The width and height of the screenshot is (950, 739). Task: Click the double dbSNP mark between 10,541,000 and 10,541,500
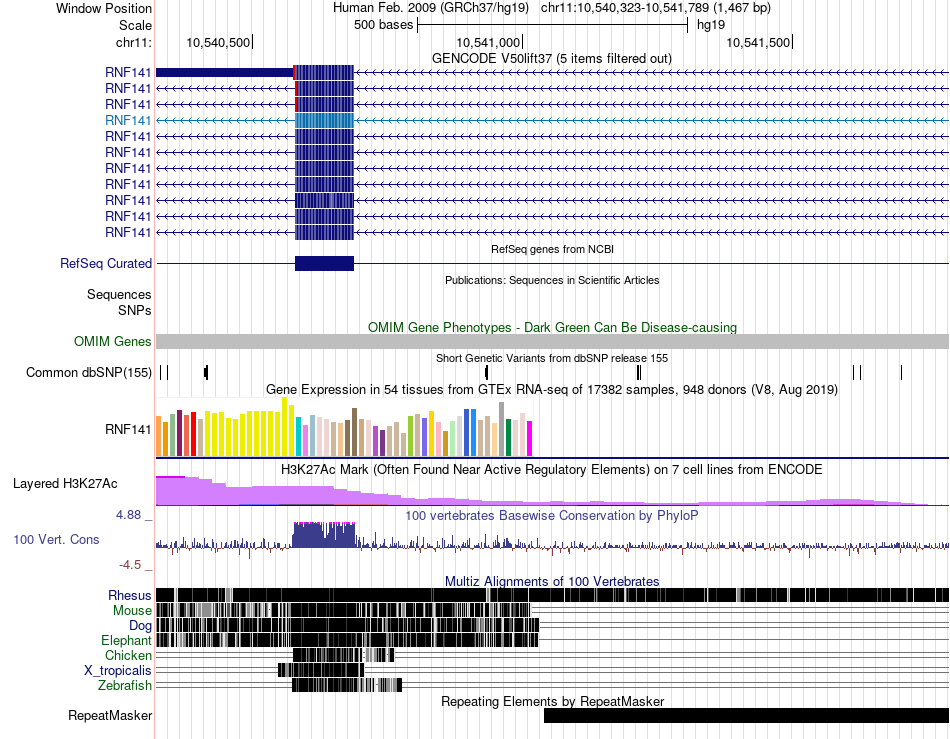click(x=639, y=373)
